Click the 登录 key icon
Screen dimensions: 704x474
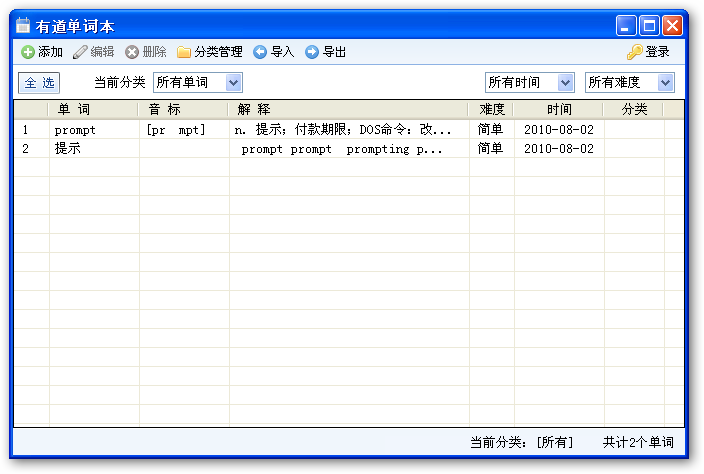pyautogui.click(x=634, y=52)
